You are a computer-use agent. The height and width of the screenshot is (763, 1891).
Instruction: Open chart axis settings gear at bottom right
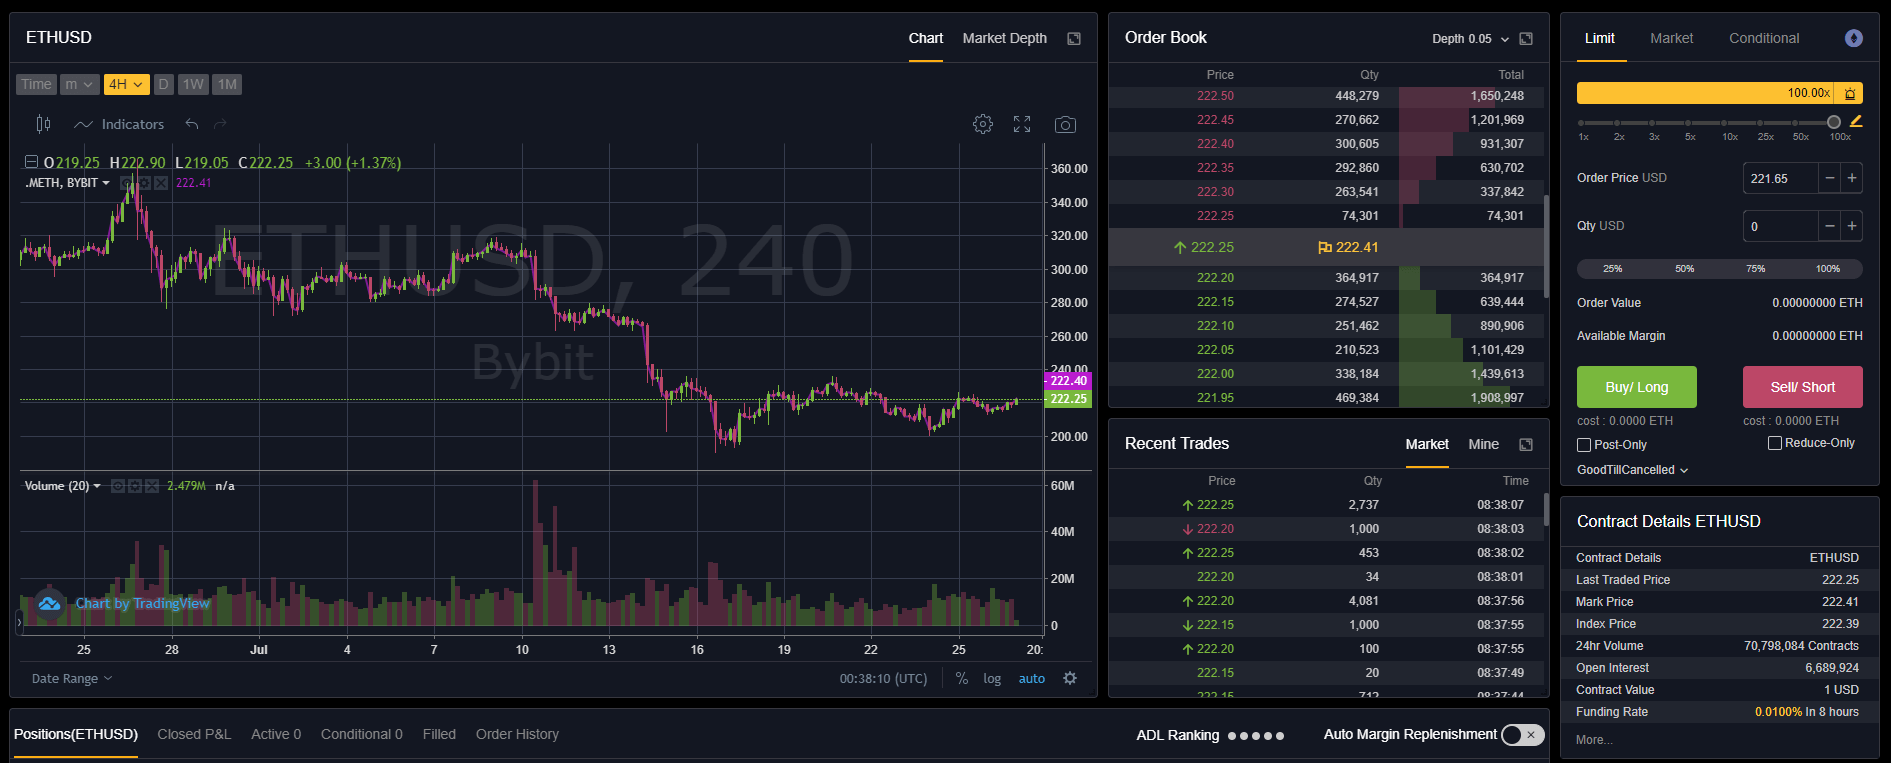pyautogui.click(x=1070, y=678)
